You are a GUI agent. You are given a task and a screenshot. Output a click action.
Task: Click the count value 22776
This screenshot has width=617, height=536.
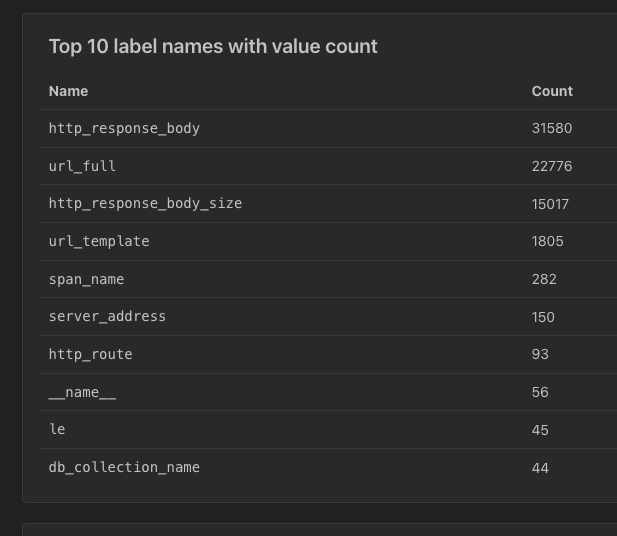(x=552, y=166)
